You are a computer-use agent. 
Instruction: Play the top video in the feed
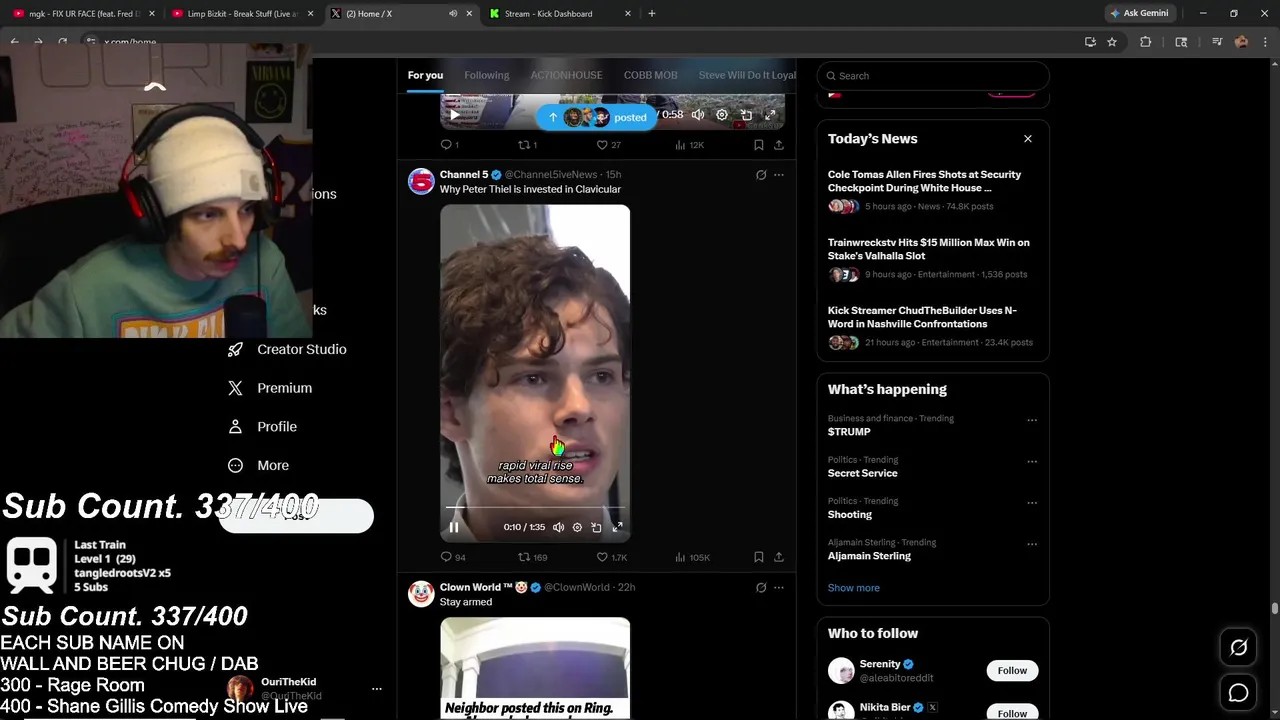(x=454, y=115)
